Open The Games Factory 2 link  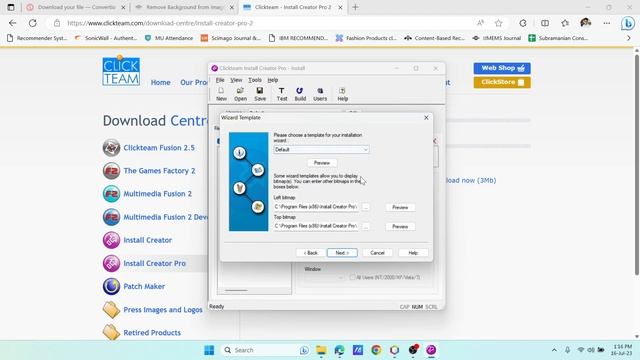[x=159, y=171]
